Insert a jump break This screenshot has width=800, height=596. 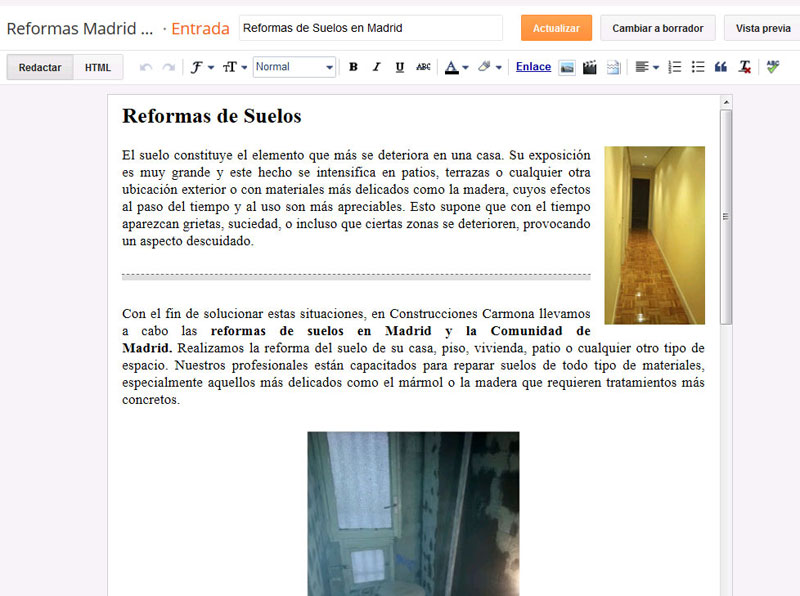(613, 67)
